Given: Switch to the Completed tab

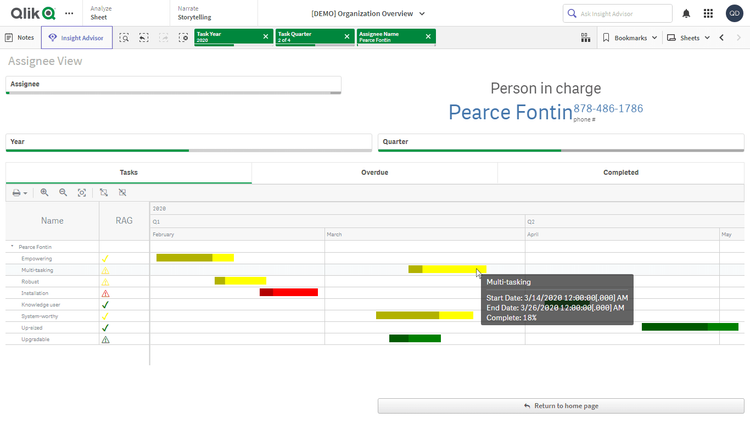Looking at the screenshot, I should click(x=620, y=172).
